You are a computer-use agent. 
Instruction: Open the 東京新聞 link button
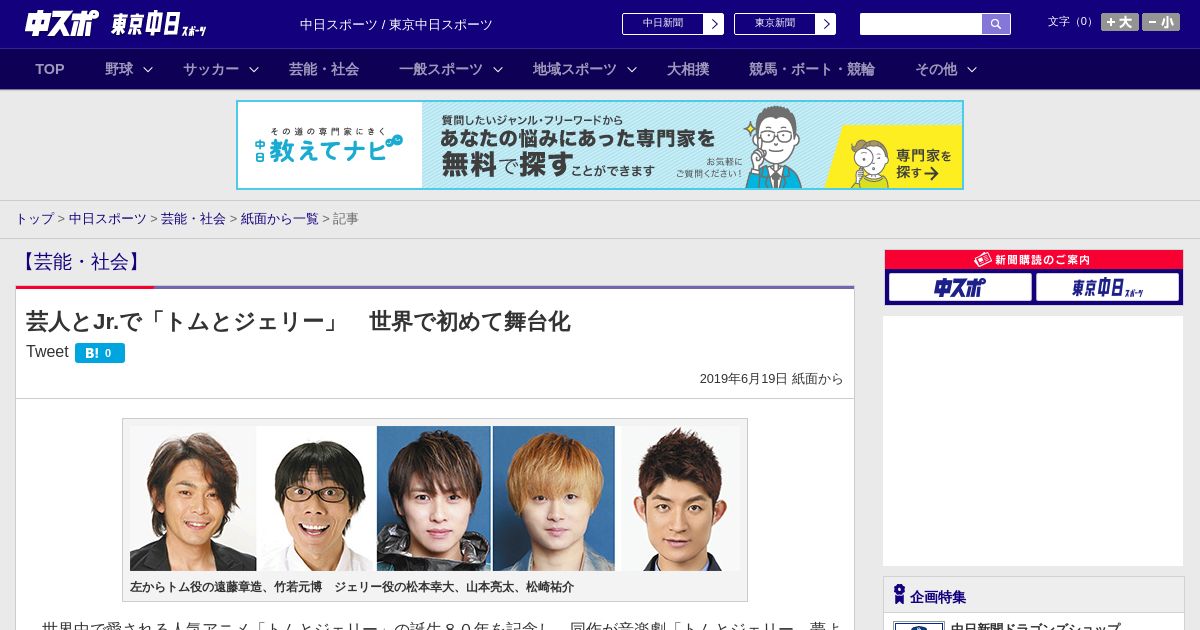775,24
